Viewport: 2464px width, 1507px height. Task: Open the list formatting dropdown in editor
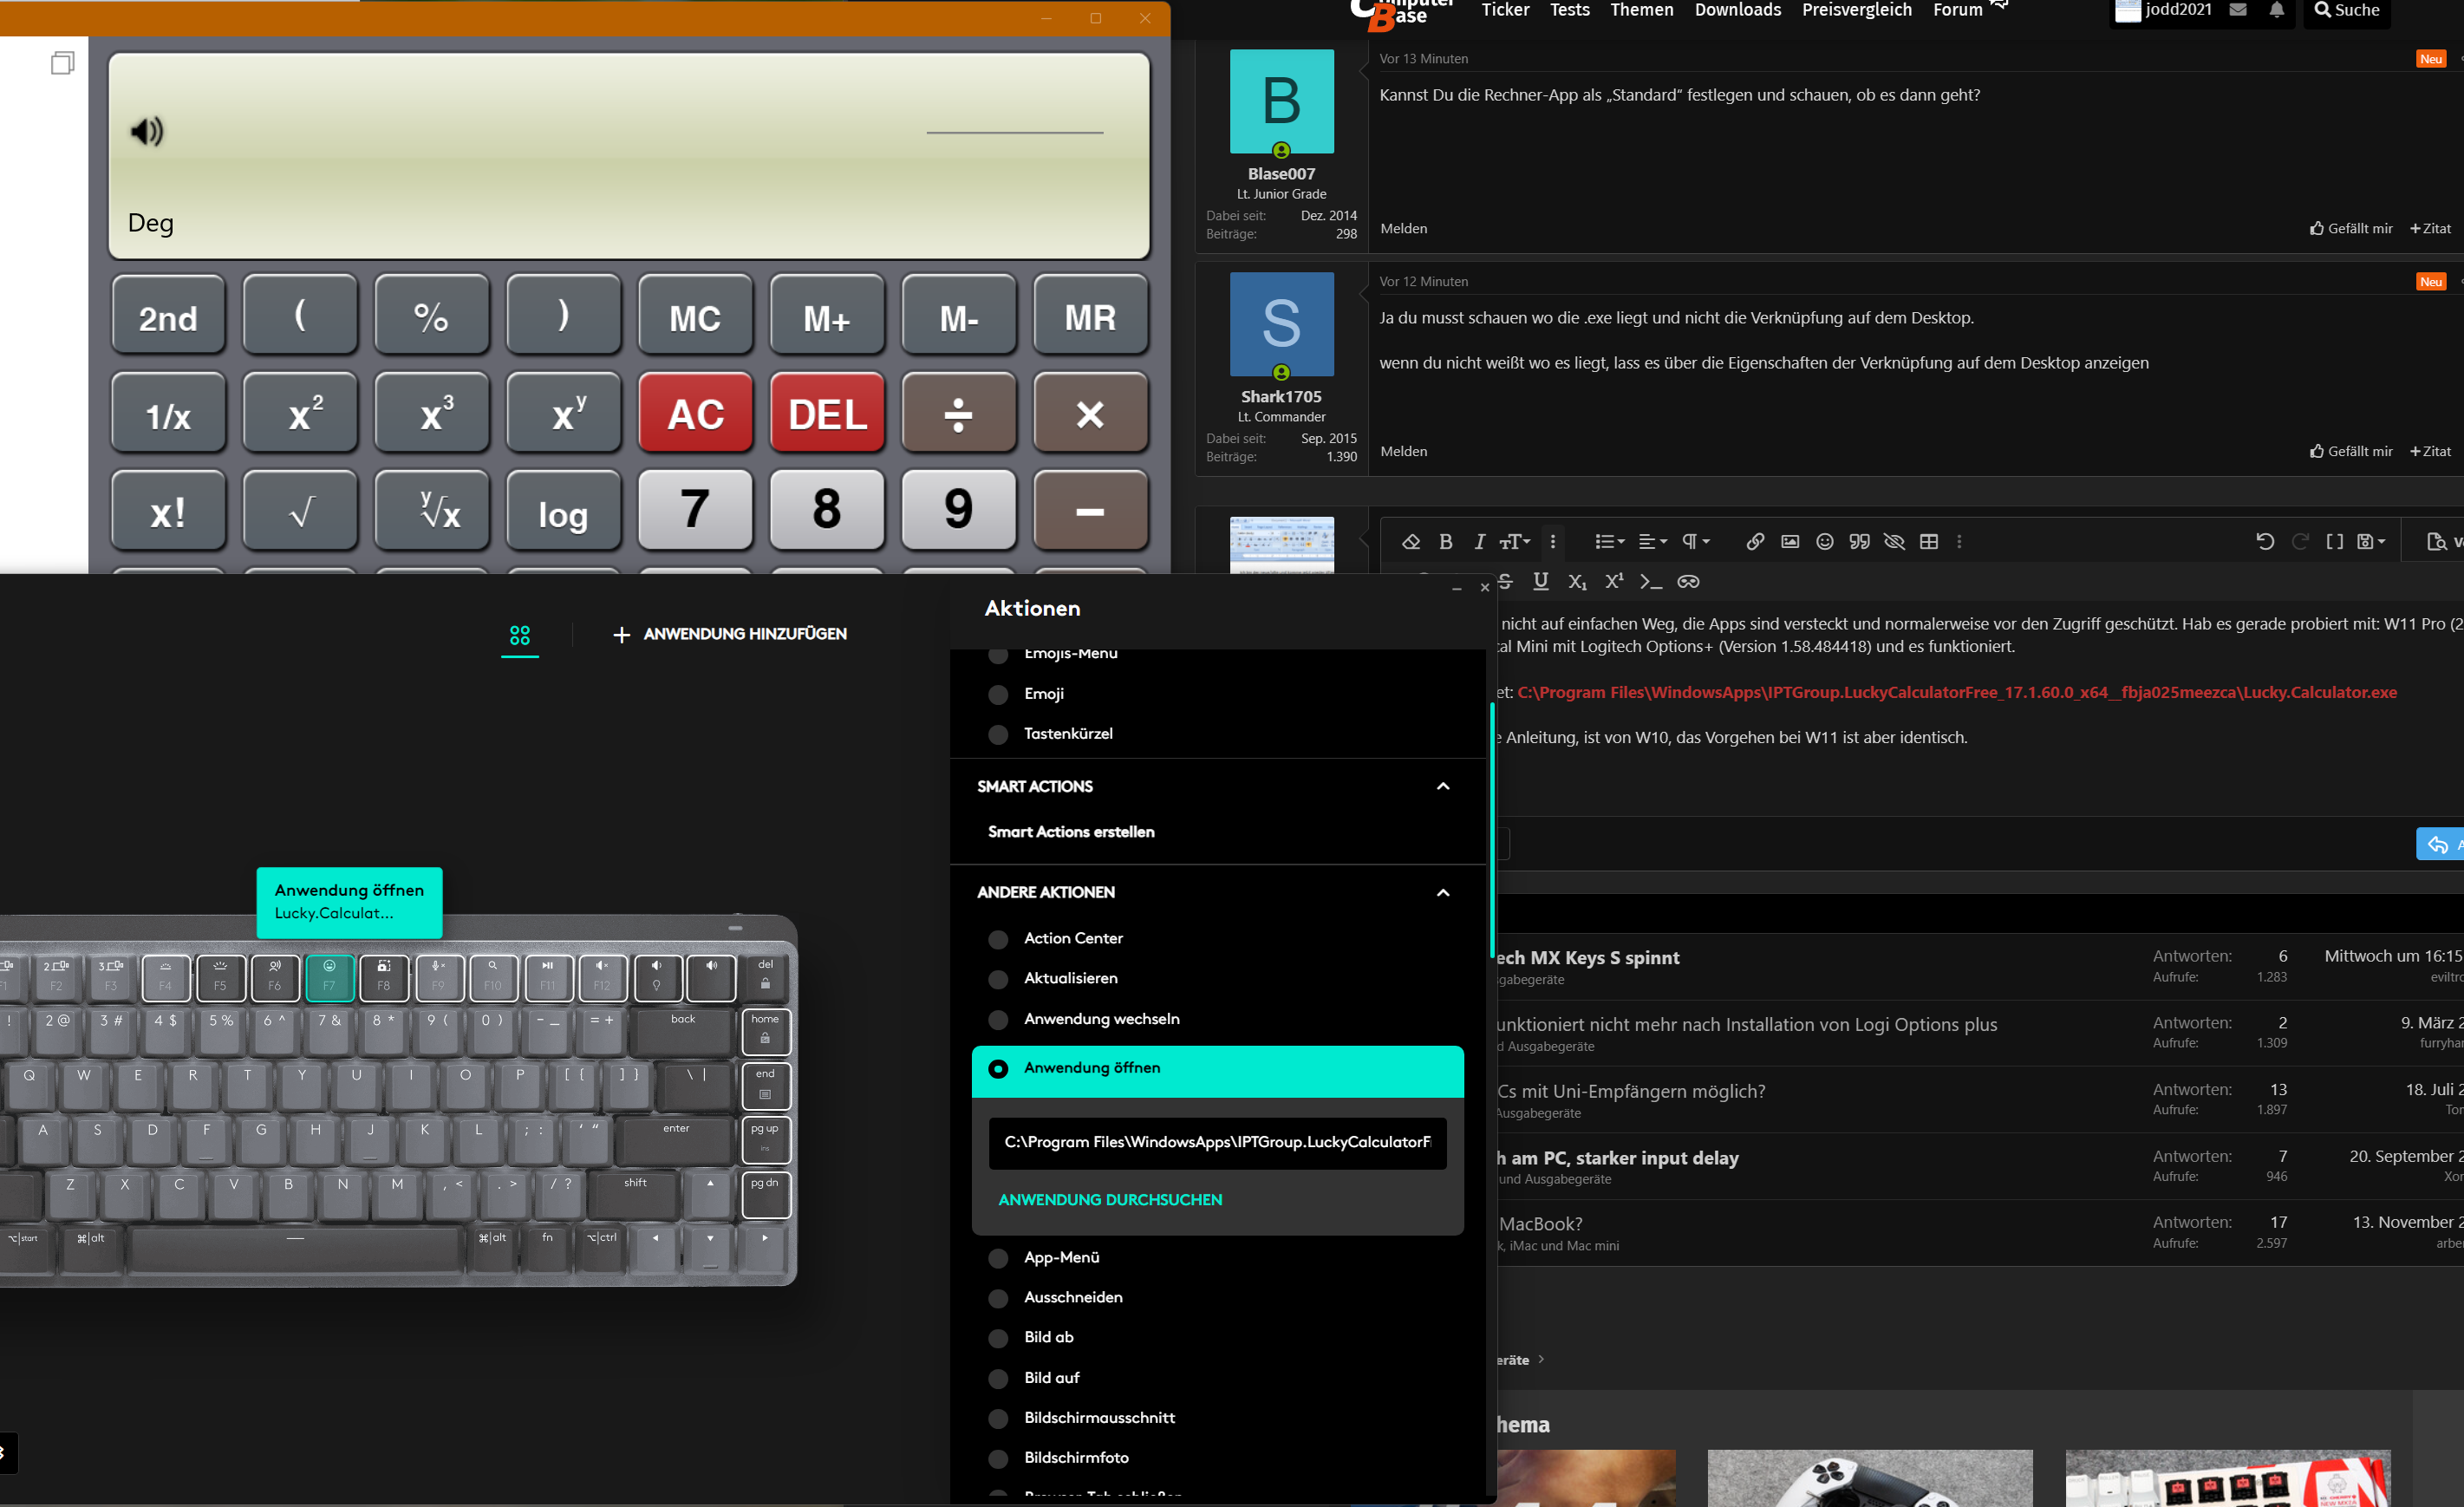pyautogui.click(x=1609, y=541)
